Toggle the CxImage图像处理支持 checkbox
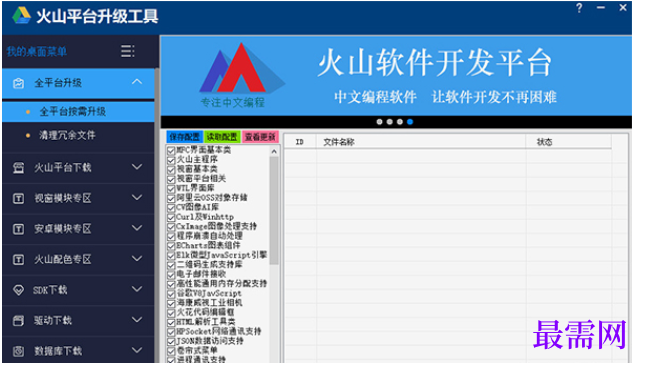Viewport: 645px width, 366px height. [171, 226]
